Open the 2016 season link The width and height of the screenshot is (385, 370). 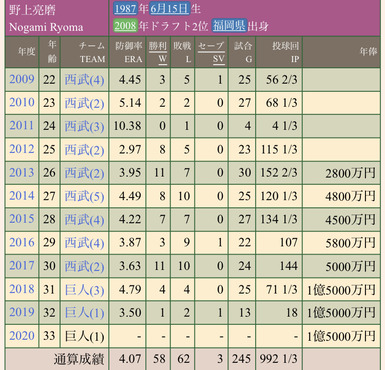pos(22,243)
